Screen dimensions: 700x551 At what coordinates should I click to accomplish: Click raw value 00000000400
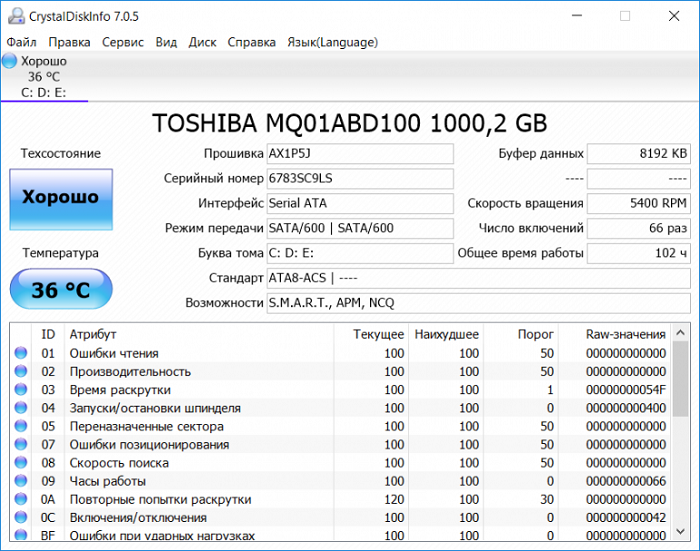[x=626, y=408]
